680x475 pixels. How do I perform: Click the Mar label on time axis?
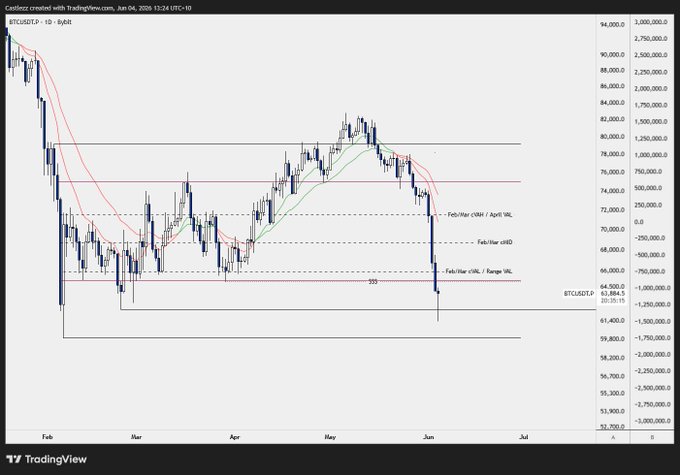pos(136,437)
